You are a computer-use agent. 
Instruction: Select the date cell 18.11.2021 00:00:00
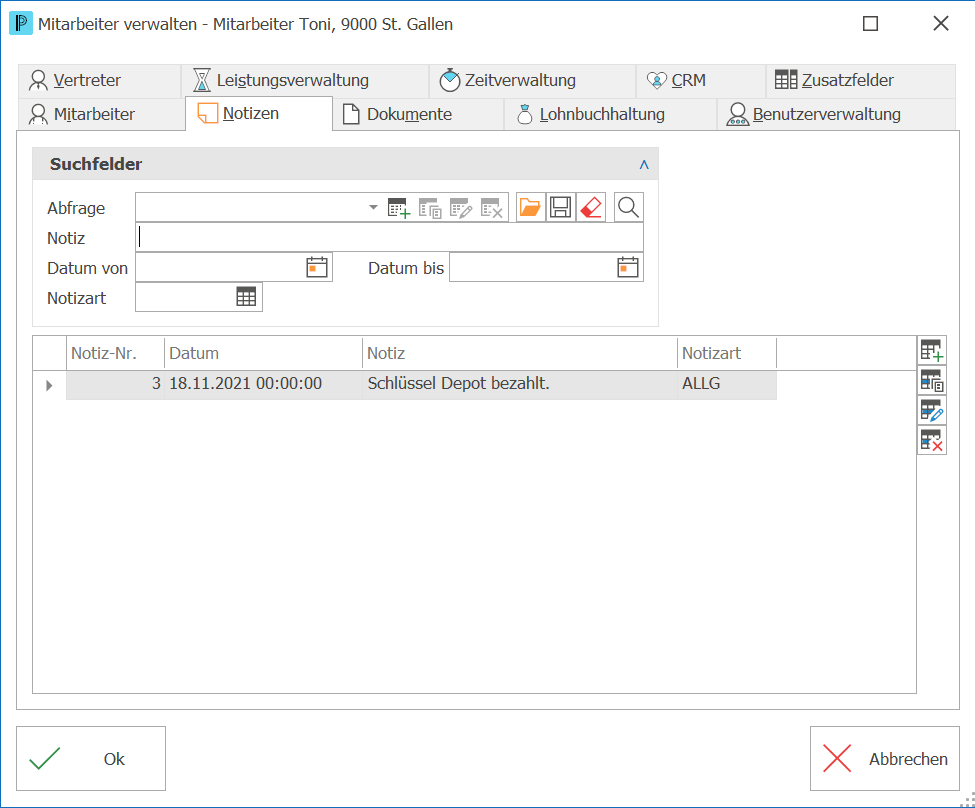click(264, 384)
